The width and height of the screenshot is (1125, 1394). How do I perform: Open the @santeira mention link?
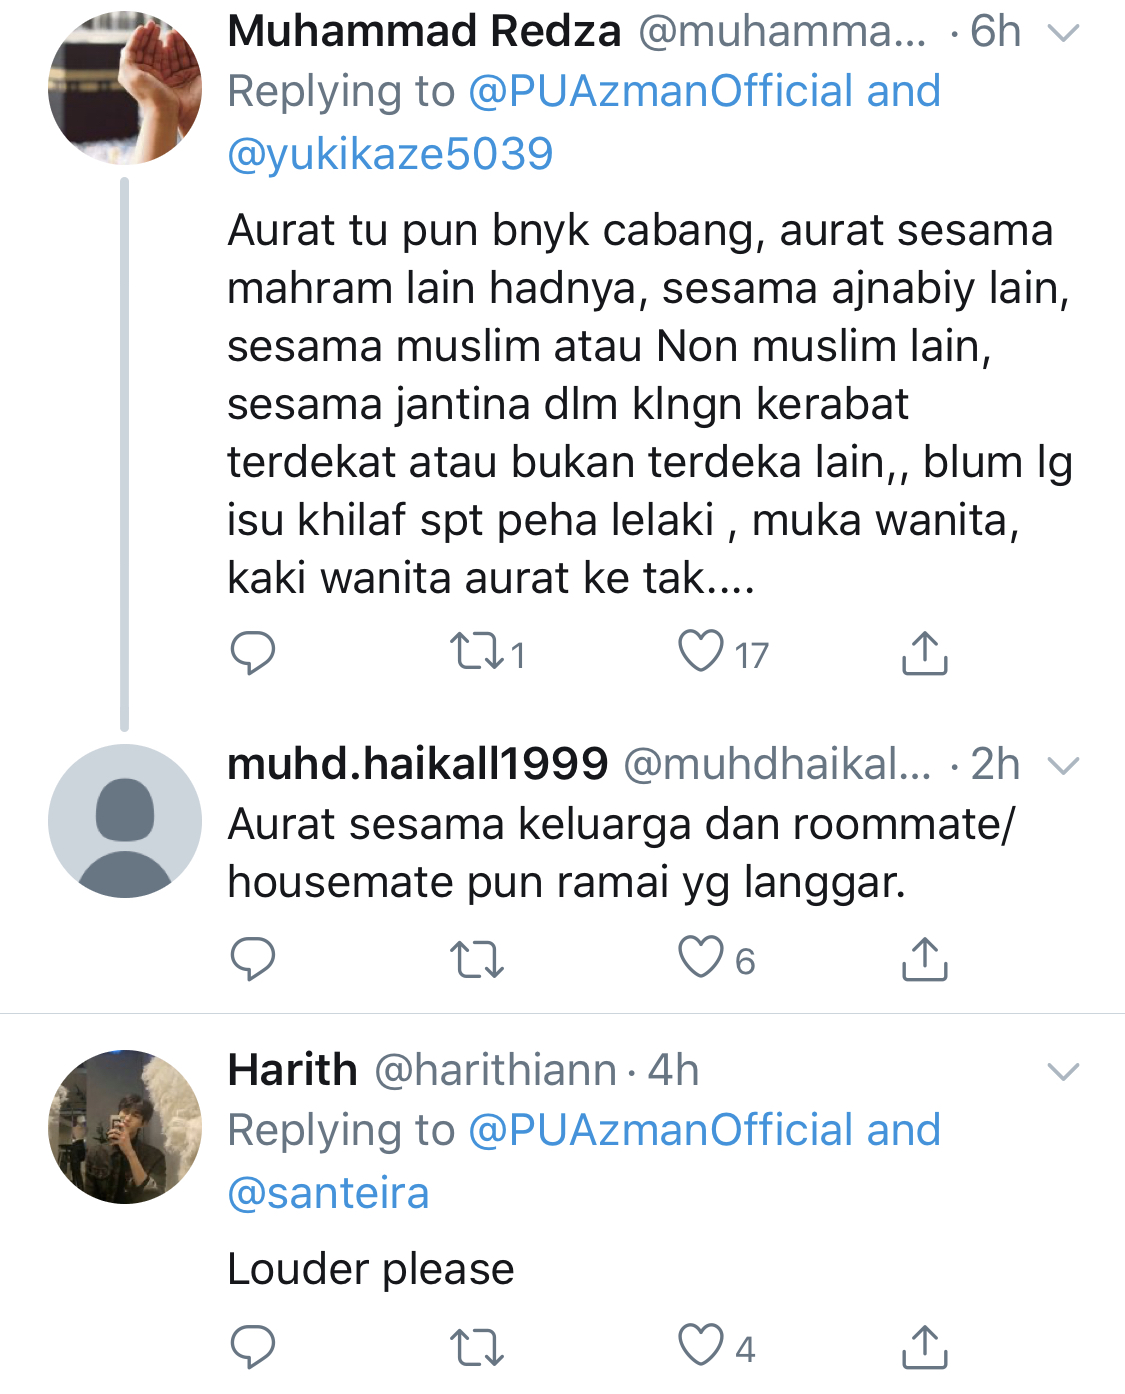pos(328,1193)
